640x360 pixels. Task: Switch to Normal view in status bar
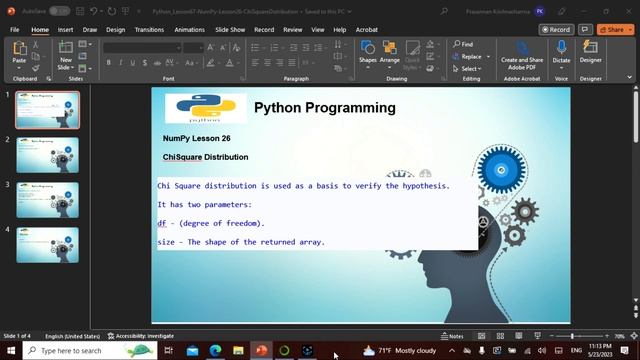[x=482, y=336]
